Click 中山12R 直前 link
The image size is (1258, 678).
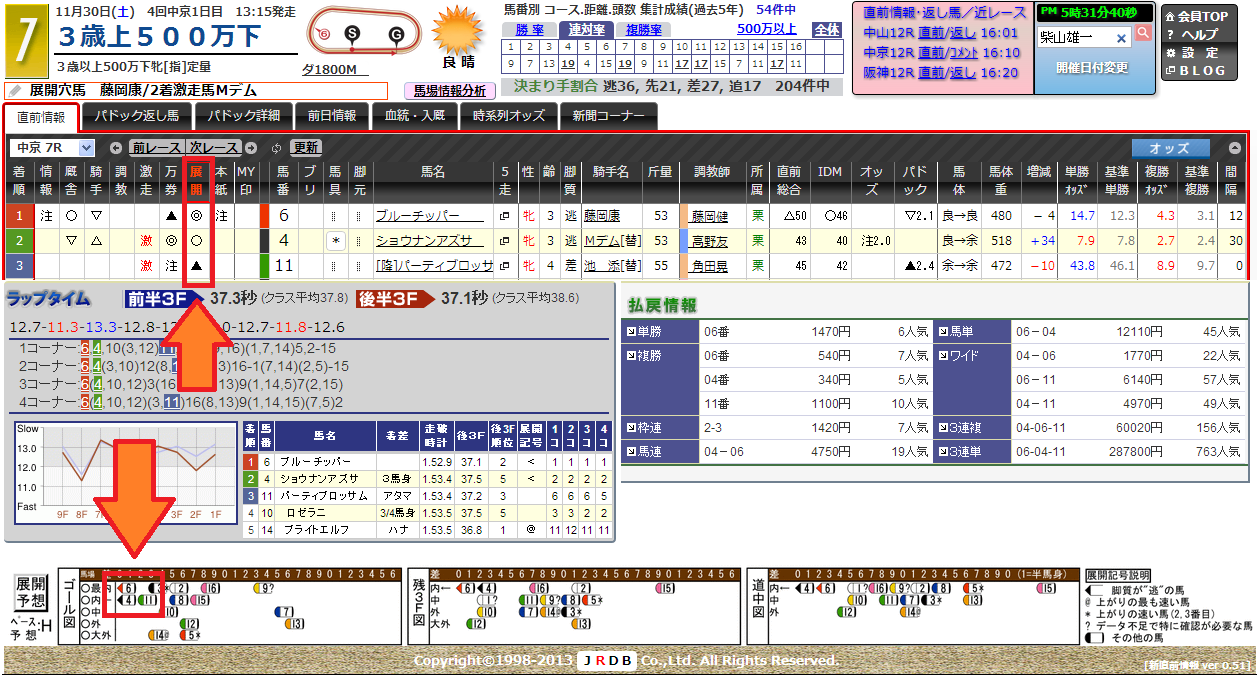pos(930,33)
